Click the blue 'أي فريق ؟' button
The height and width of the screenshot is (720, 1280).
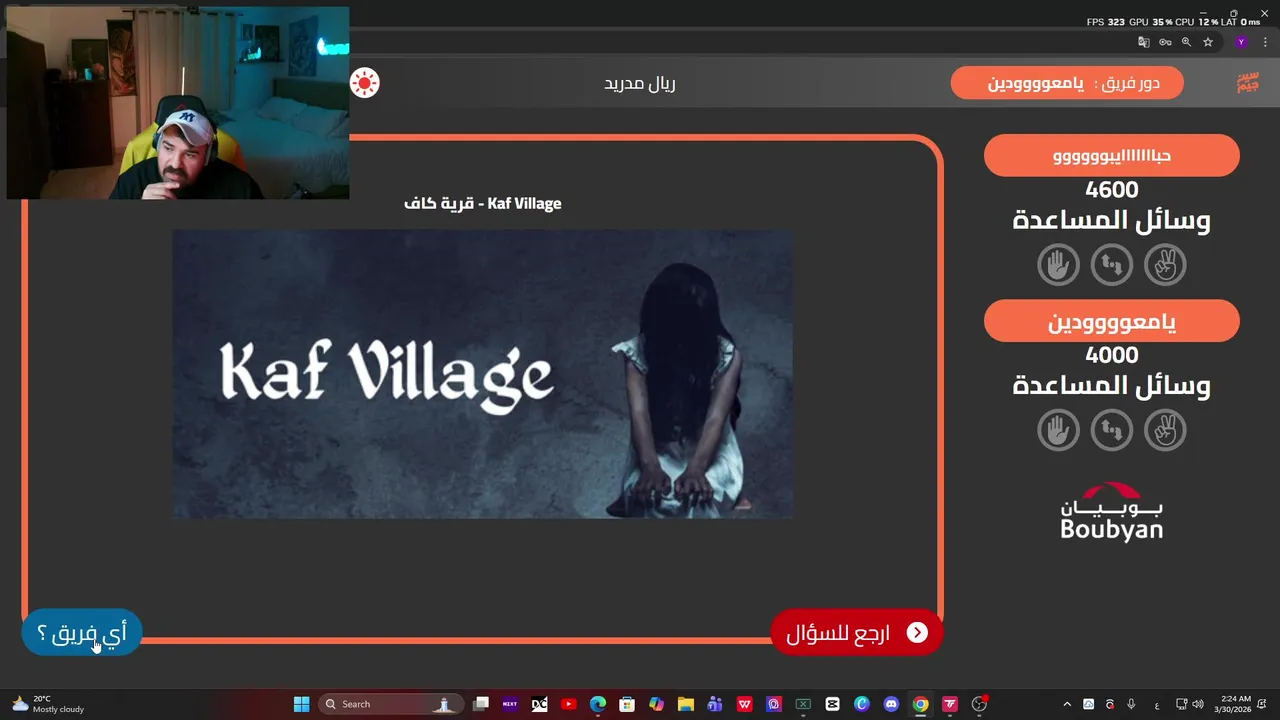82,633
